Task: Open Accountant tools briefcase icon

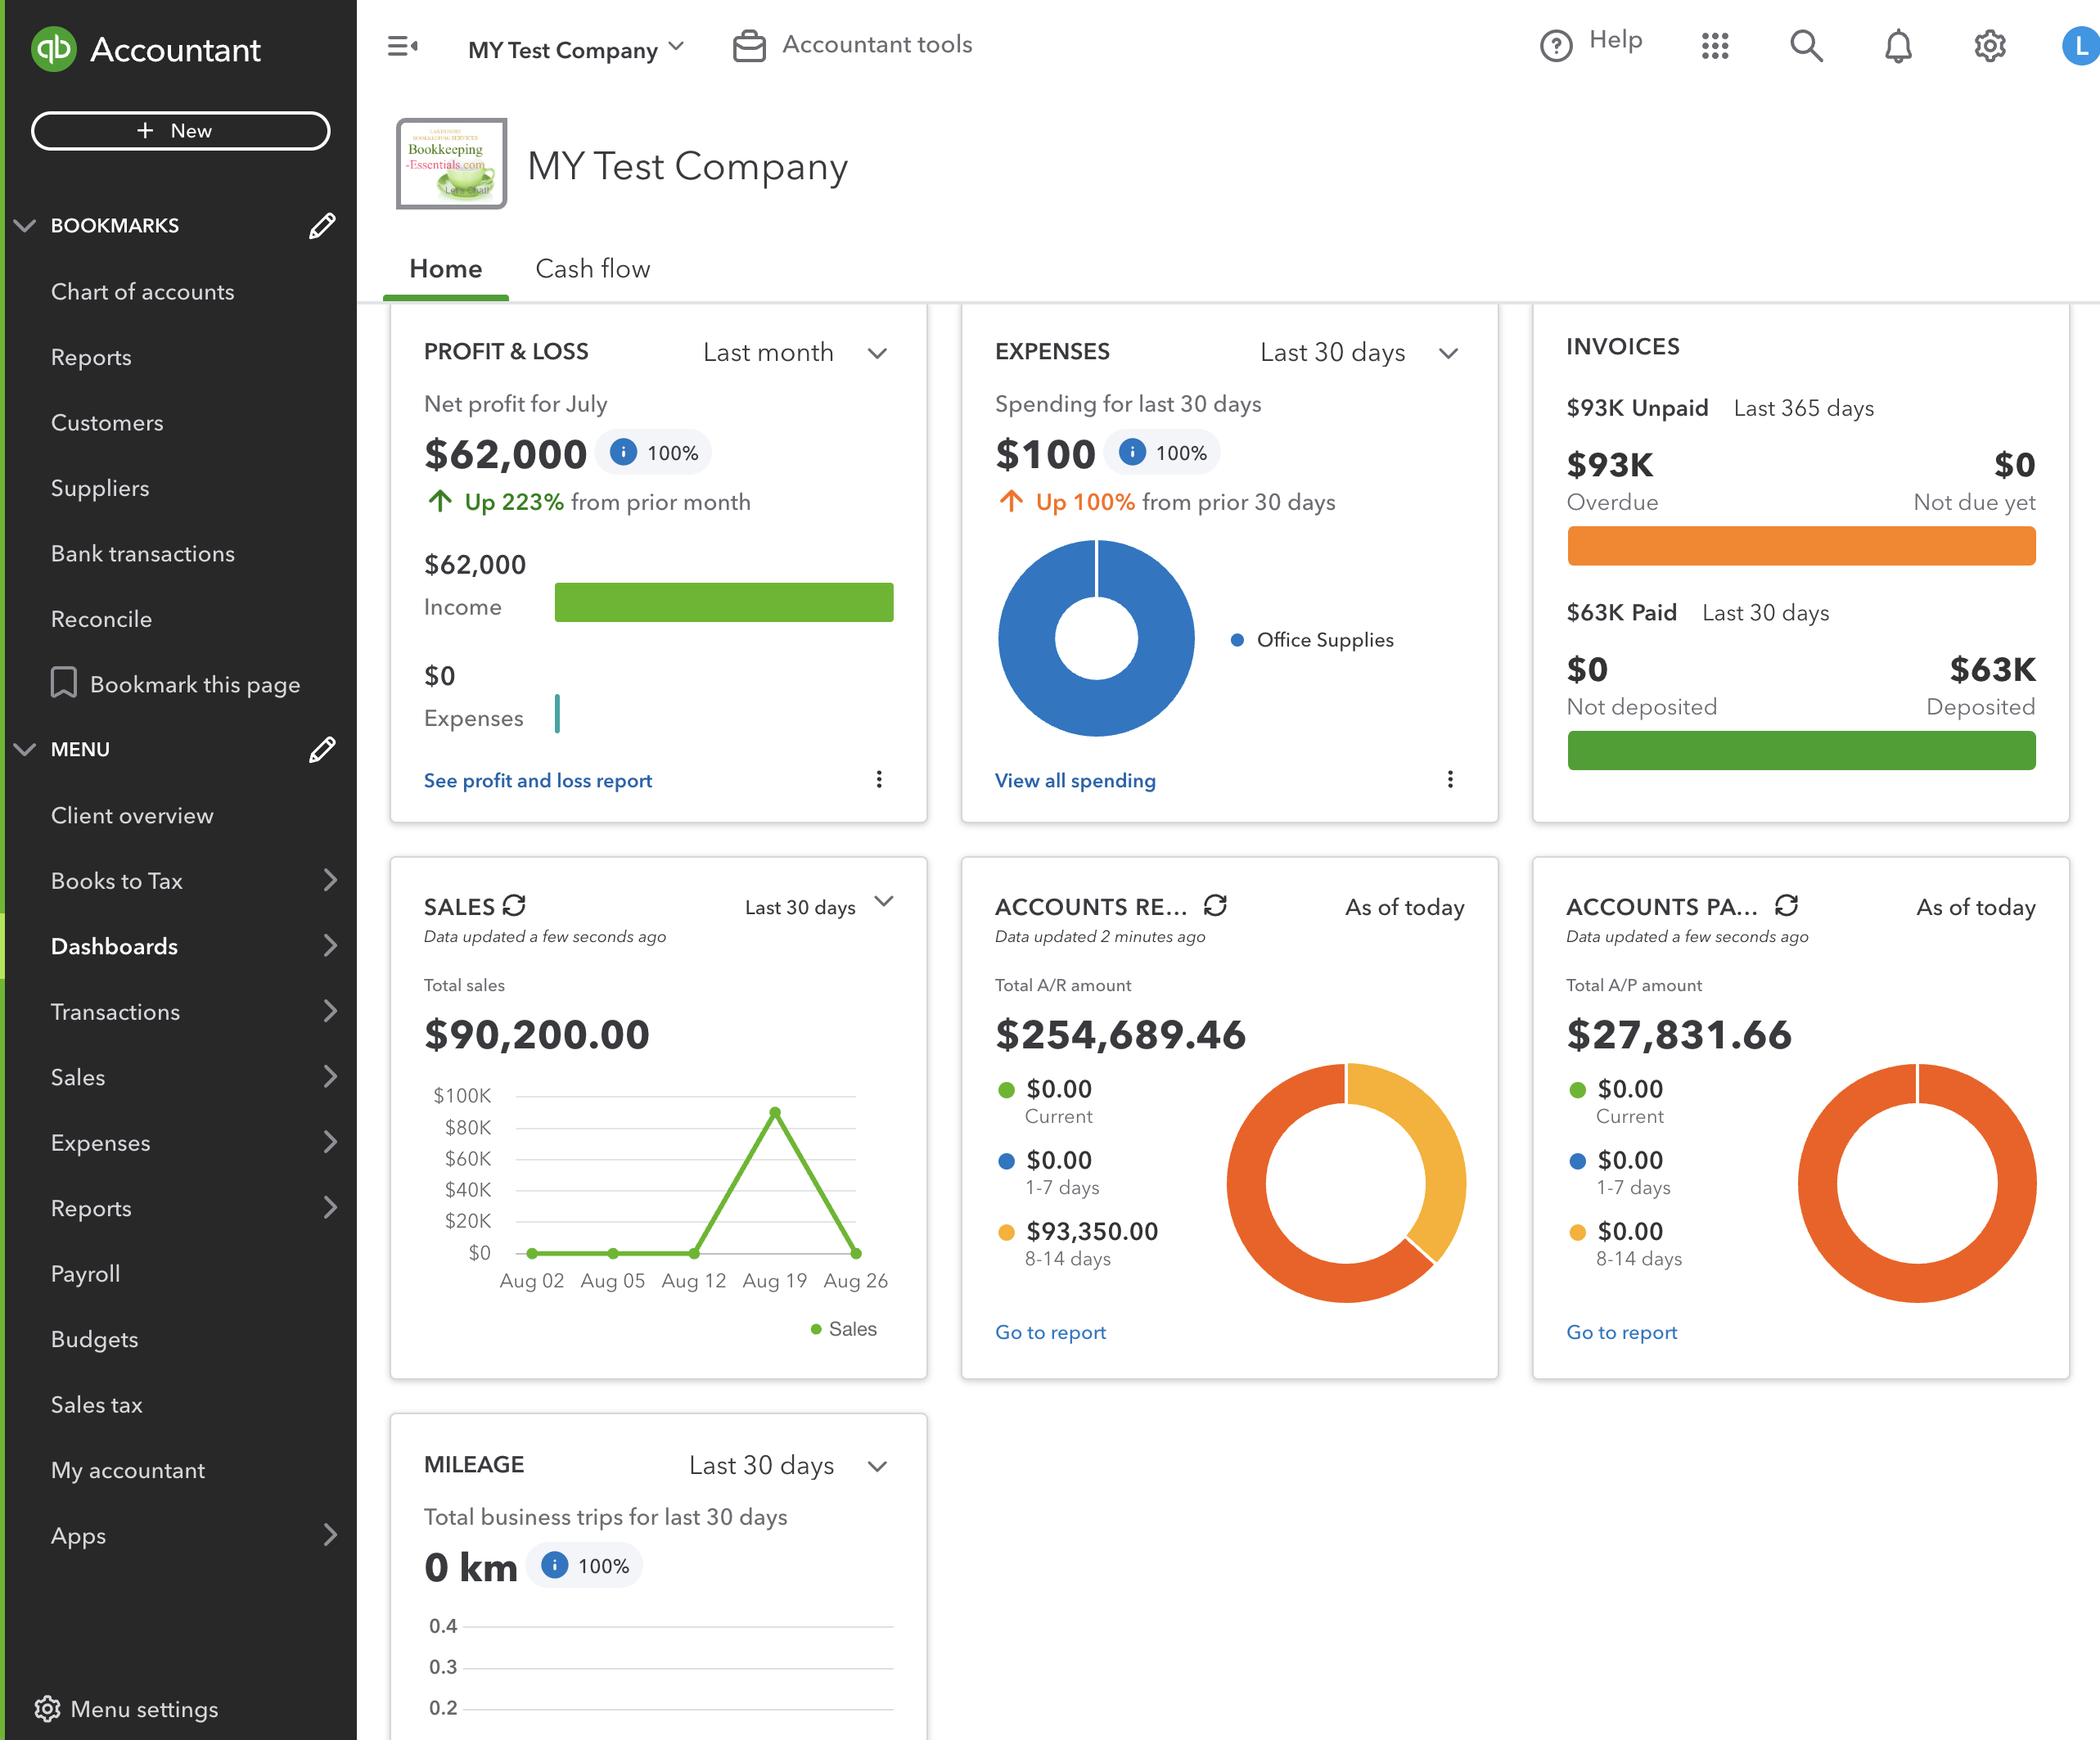Action: coord(749,46)
